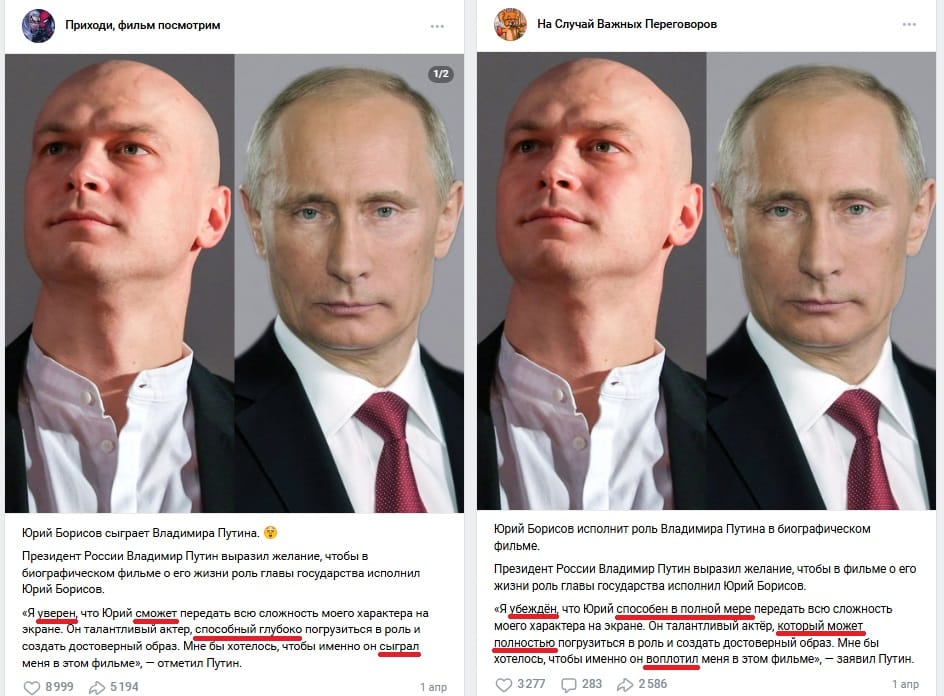The image size is (944, 696).
Task: Open the left post's bald man photo
Action: [120, 283]
